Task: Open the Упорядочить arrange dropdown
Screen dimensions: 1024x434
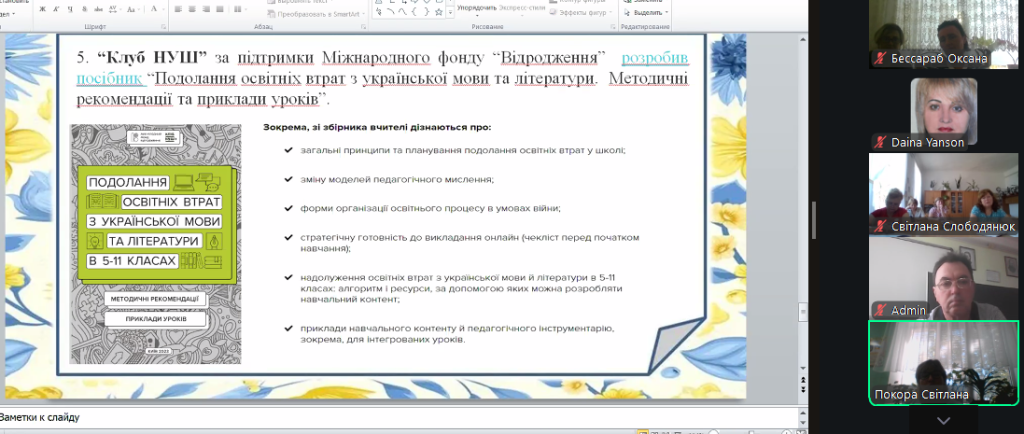Action: [476, 8]
